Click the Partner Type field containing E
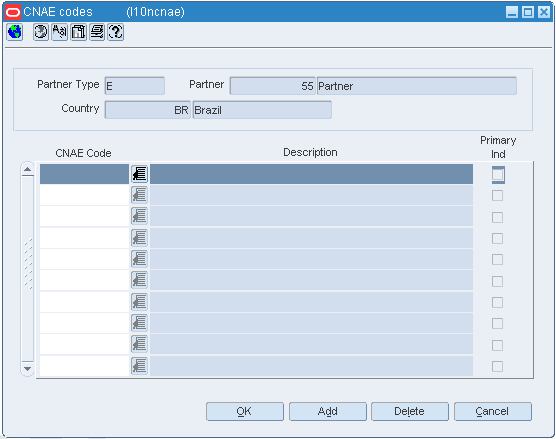556x439 pixels. (135, 86)
